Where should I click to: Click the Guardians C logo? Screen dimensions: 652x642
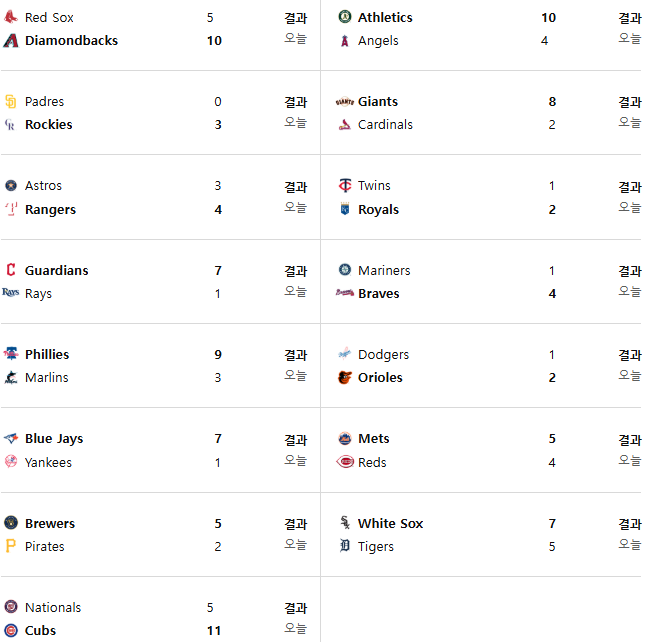pos(11,270)
